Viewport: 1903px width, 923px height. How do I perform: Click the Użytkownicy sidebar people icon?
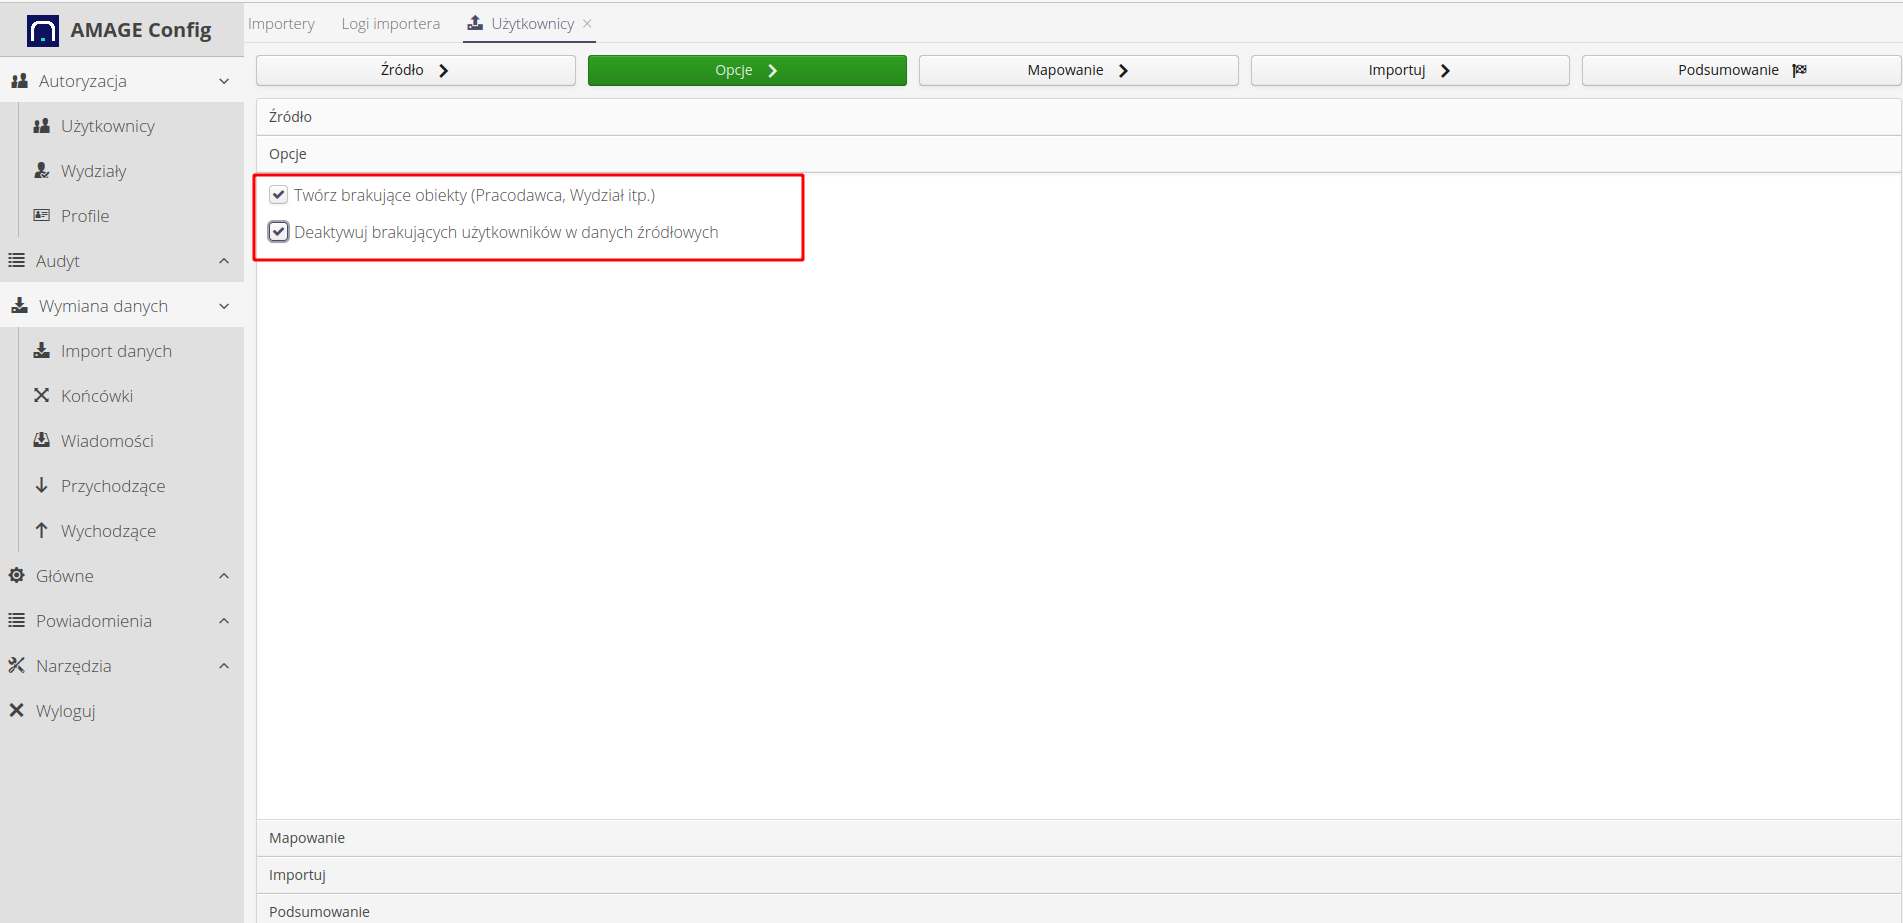tap(42, 126)
